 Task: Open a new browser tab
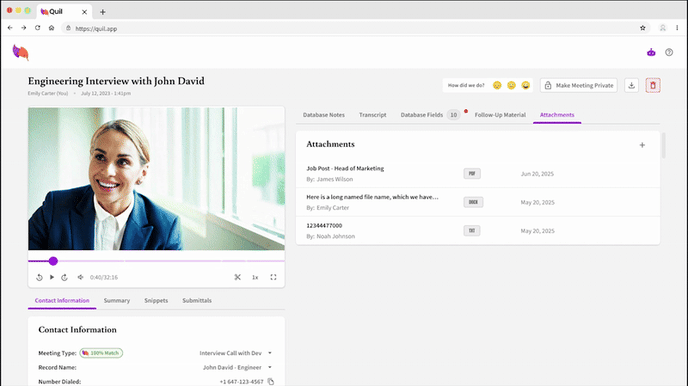click(103, 12)
